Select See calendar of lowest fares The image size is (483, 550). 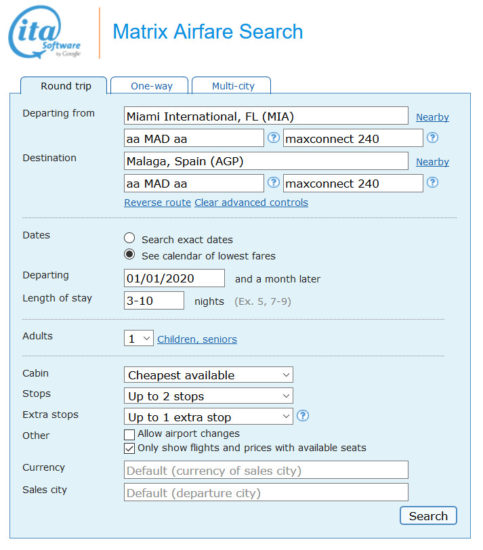coord(129,254)
